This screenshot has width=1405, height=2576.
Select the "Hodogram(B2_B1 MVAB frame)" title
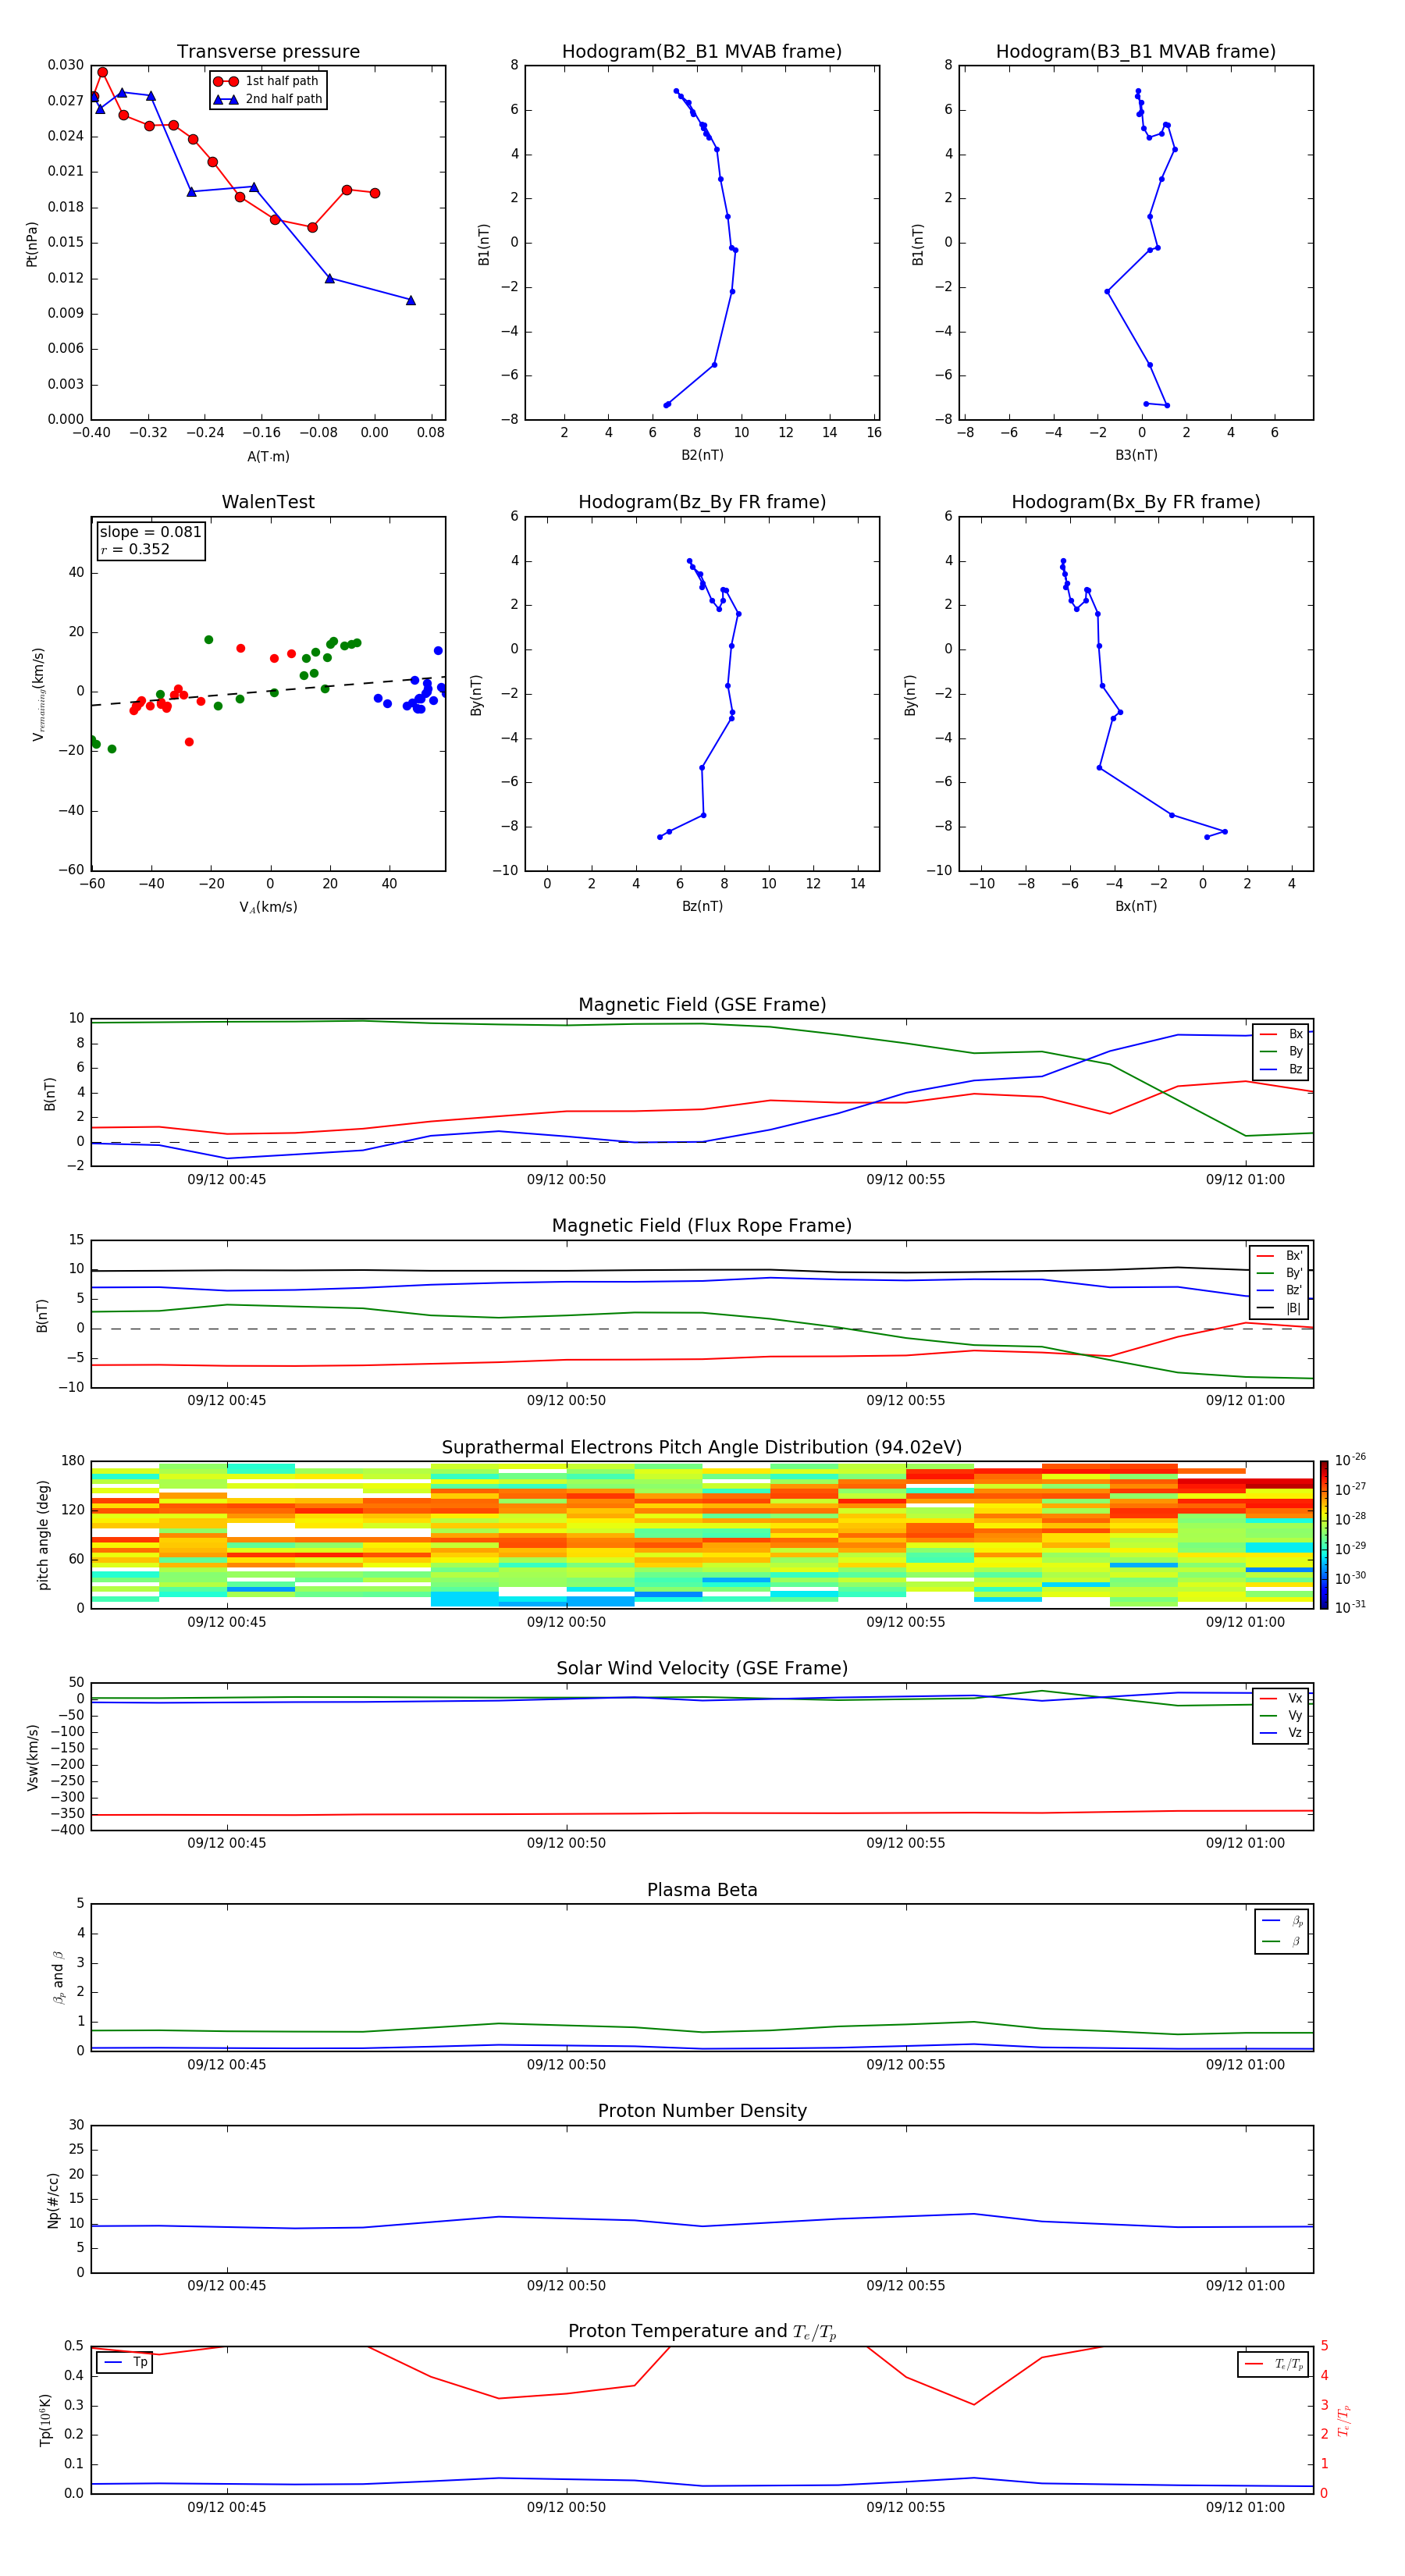click(701, 52)
